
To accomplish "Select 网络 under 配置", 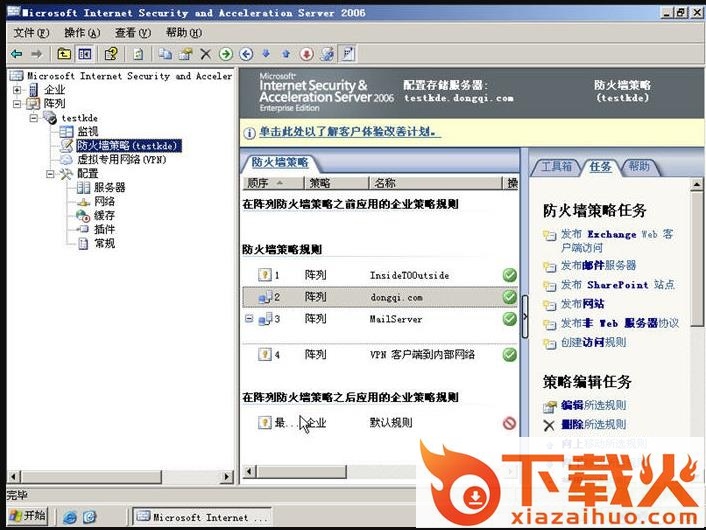I will tap(104, 201).
